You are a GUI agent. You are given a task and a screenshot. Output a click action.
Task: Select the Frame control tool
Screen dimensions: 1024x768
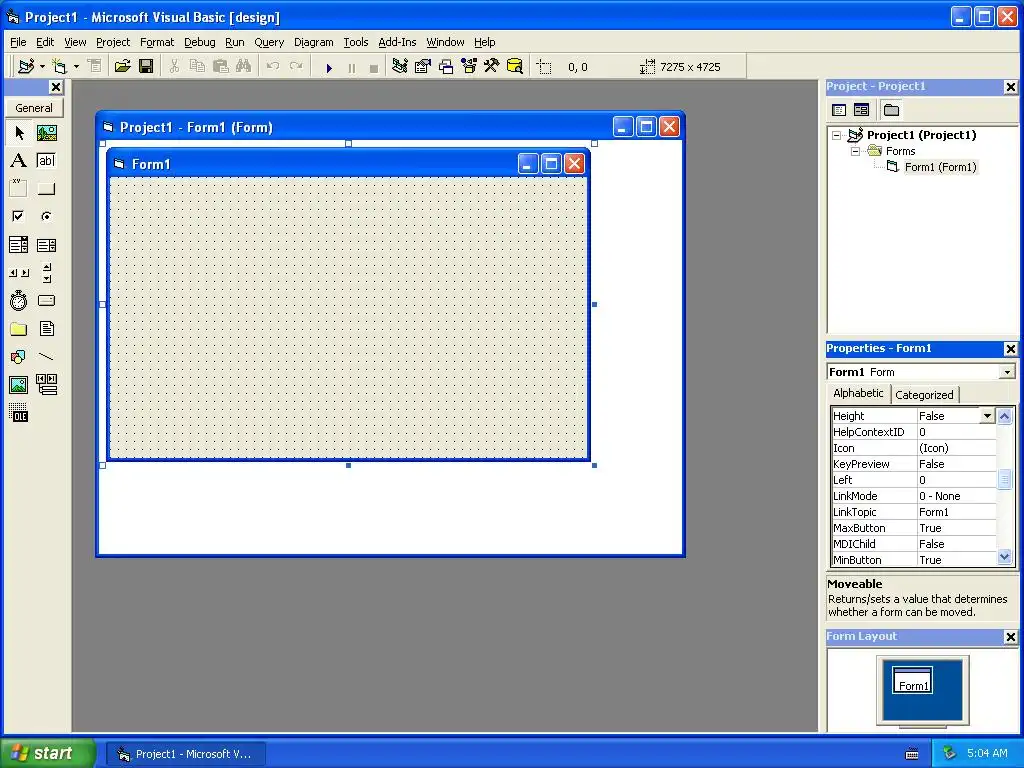click(19, 189)
